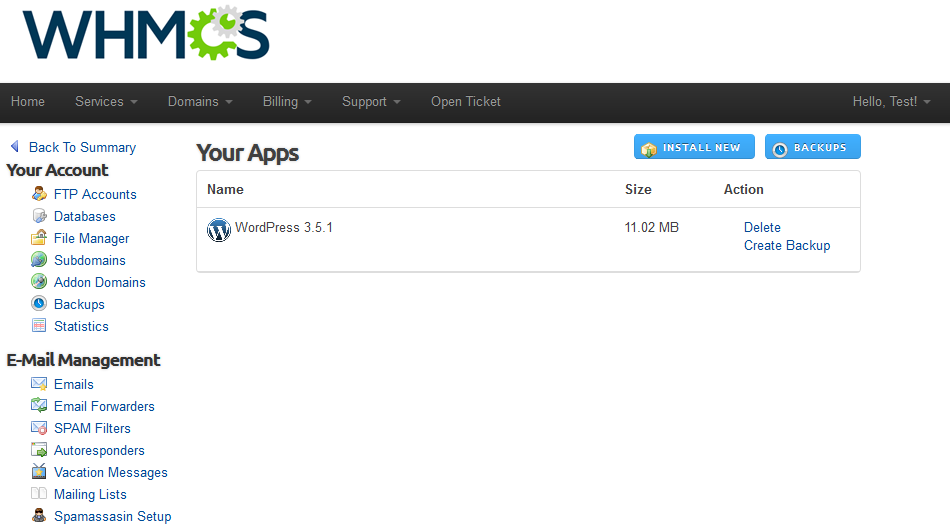950x527 pixels.
Task: Click the FTP Accounts sidebar icon
Action: 39,194
